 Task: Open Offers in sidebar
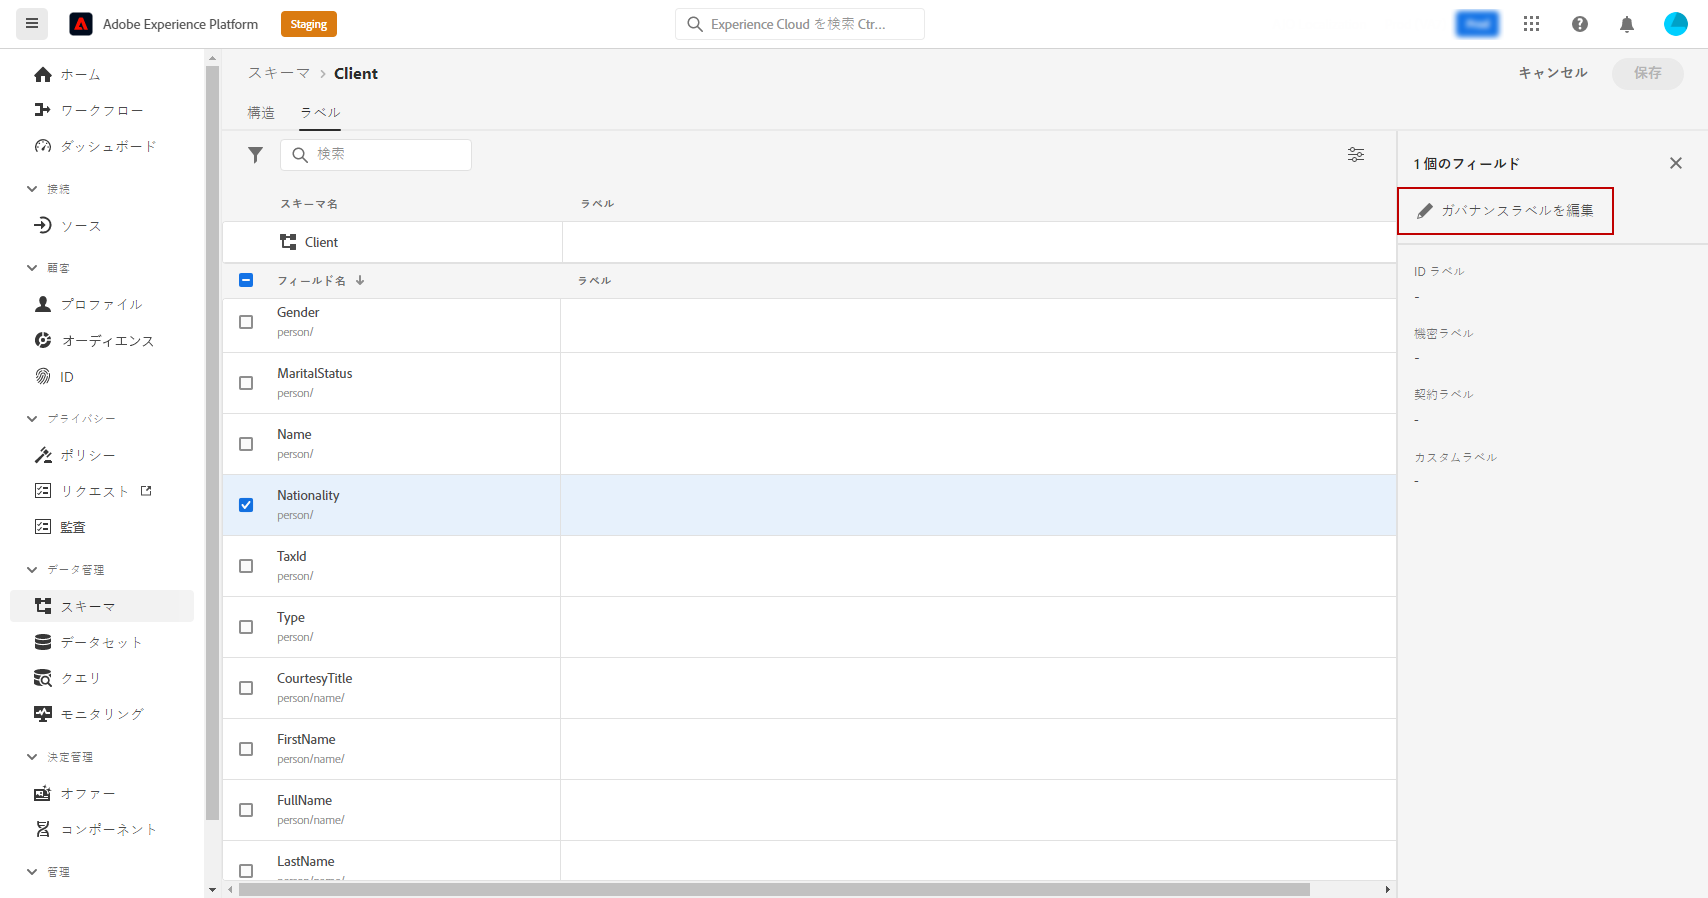coord(74,793)
